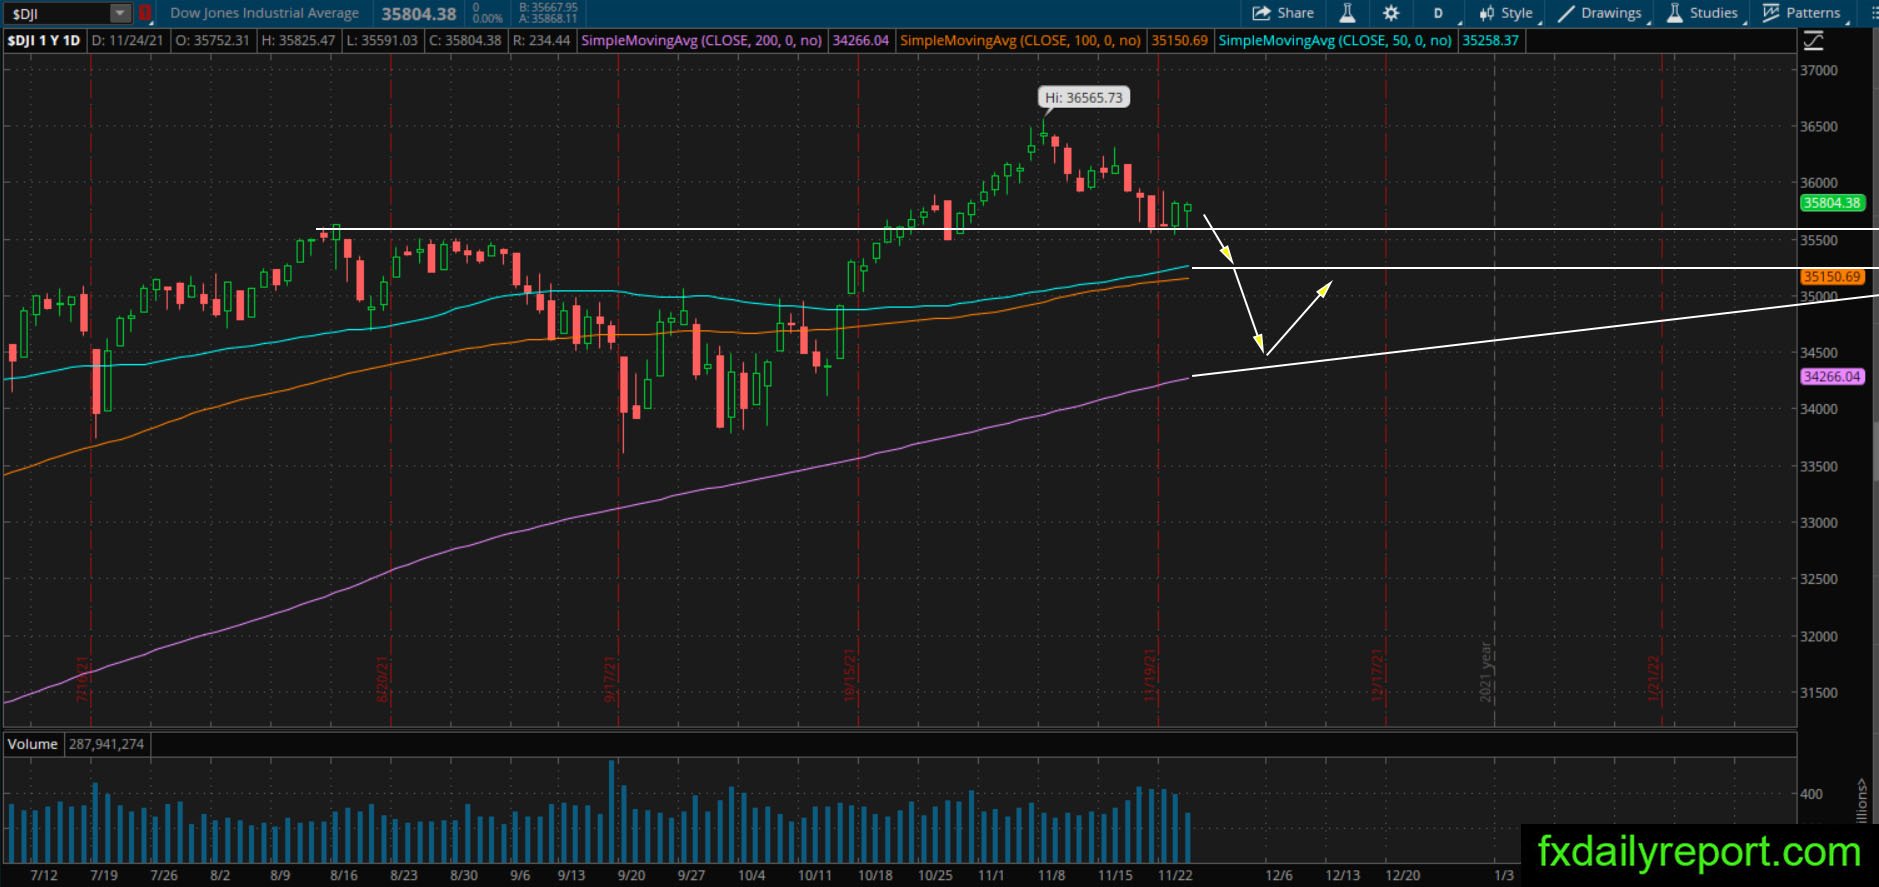Click the 12/13 date on the time axis
Viewport: 1879px width, 887px height.
1343,875
